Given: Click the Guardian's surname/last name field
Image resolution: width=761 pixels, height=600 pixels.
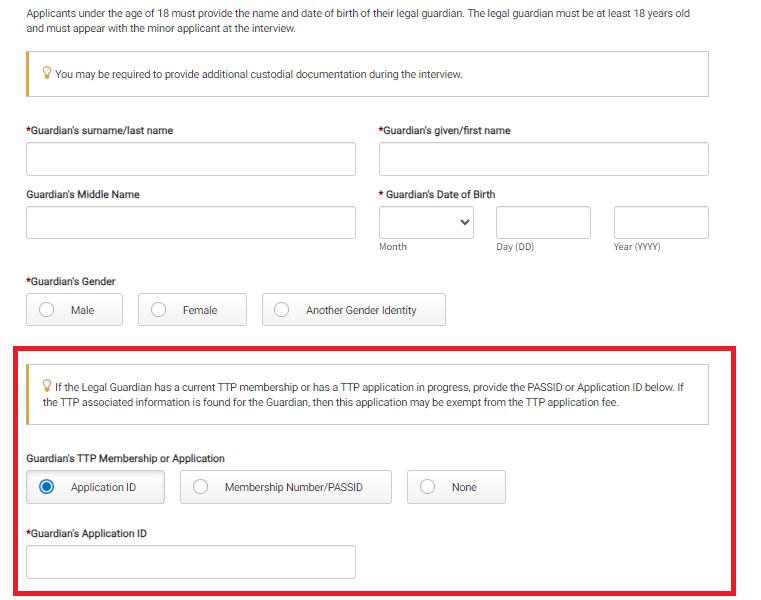Looking at the screenshot, I should point(191,159).
